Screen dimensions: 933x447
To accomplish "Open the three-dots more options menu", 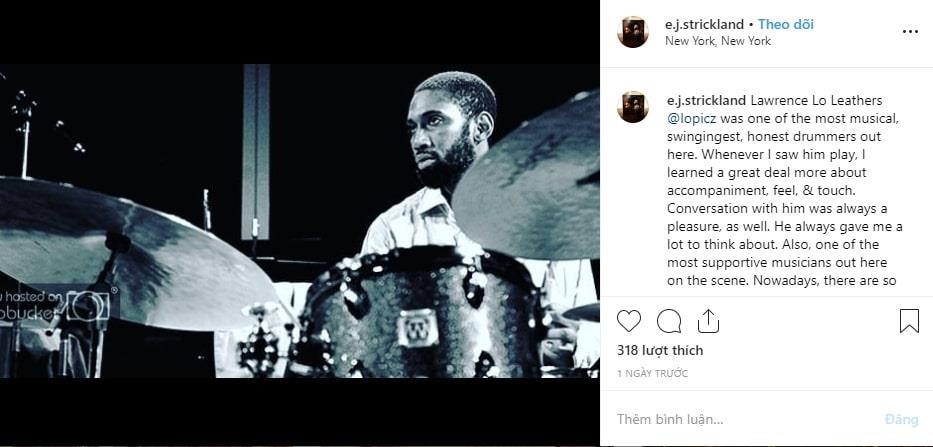I will coord(910,32).
